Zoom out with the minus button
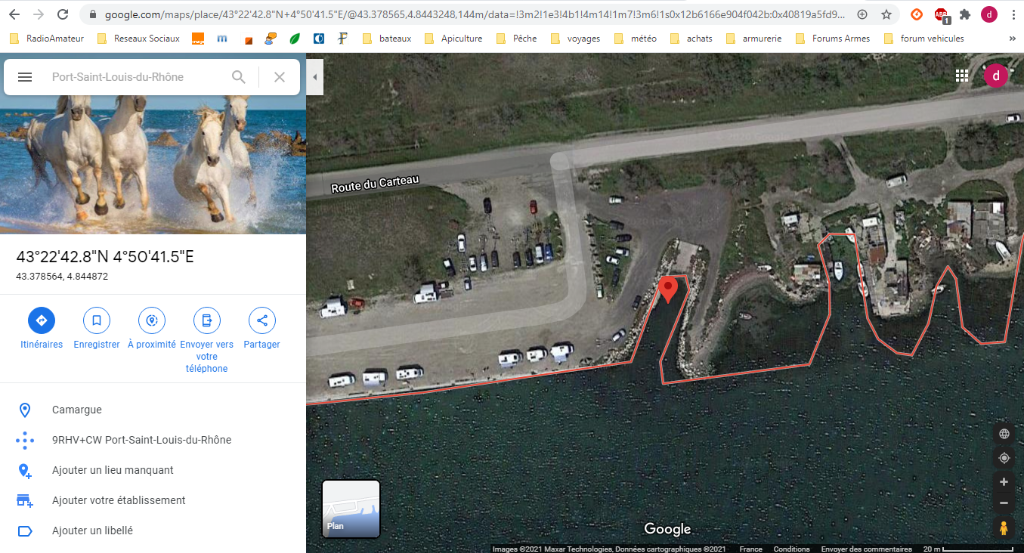Viewport: 1024px width, 553px height. pos(1004,503)
